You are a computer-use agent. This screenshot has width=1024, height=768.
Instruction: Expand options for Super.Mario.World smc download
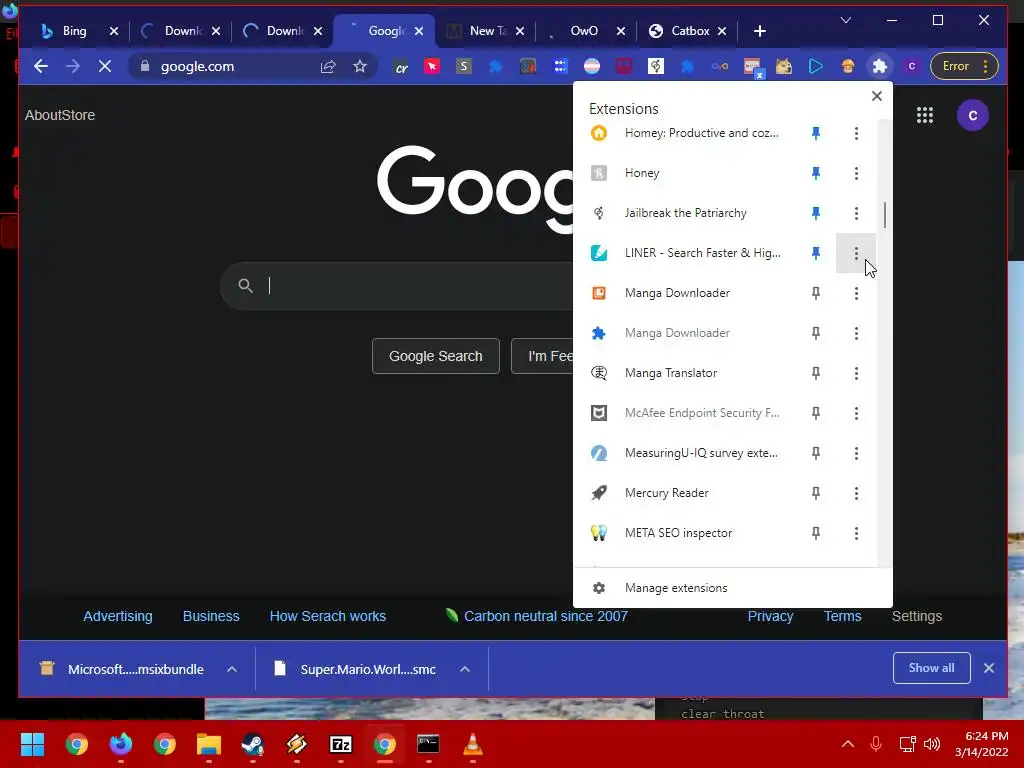point(465,669)
